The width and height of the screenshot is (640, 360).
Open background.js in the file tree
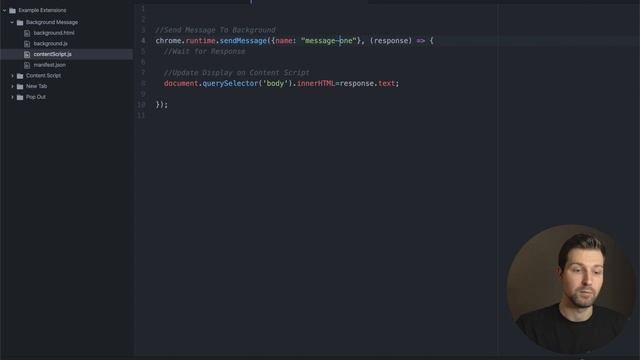pos(51,44)
